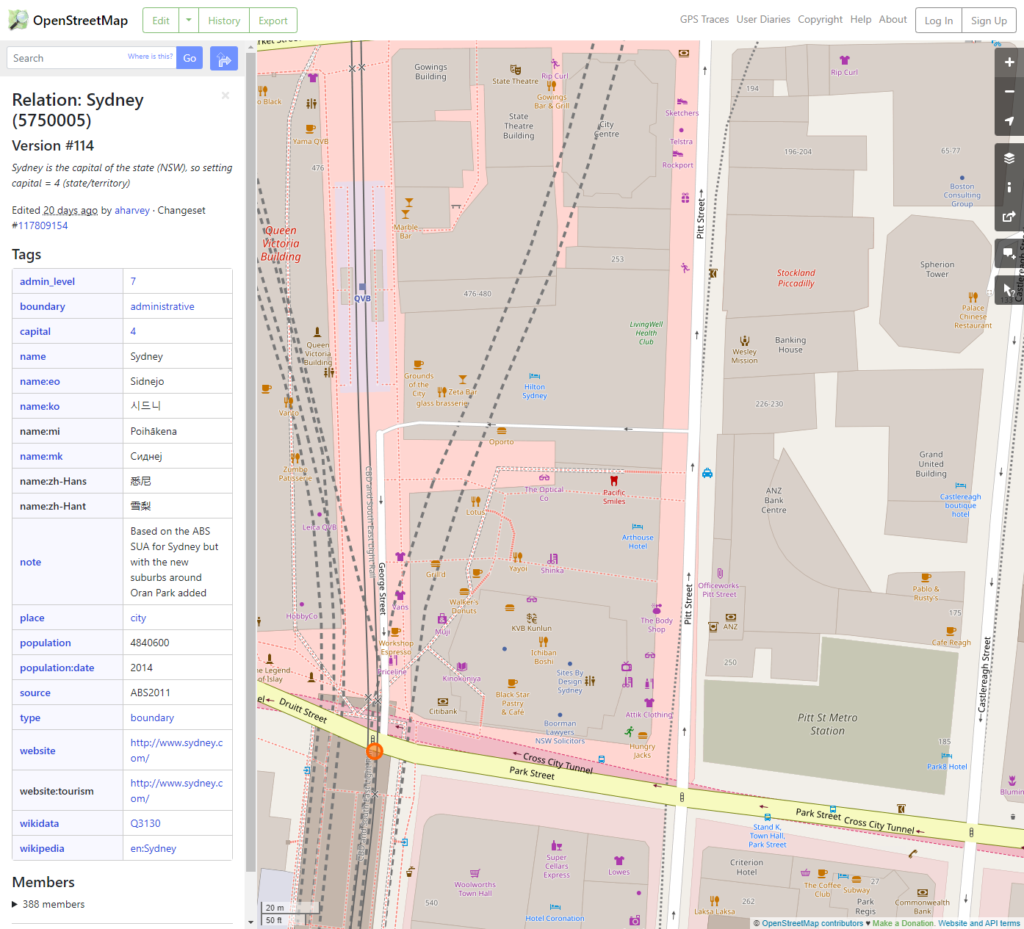Click into the Search input field

pyautogui.click(x=91, y=58)
